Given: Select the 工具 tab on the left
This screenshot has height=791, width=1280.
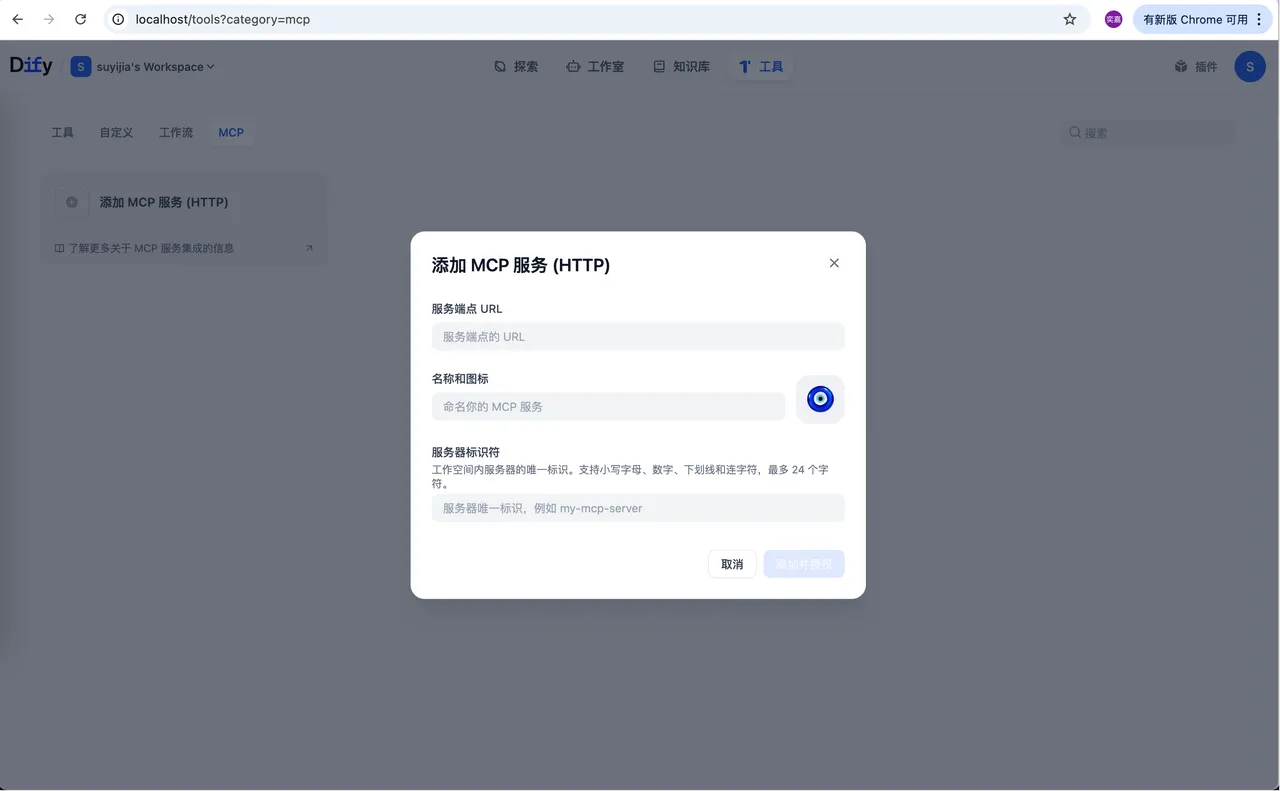Looking at the screenshot, I should (62, 132).
